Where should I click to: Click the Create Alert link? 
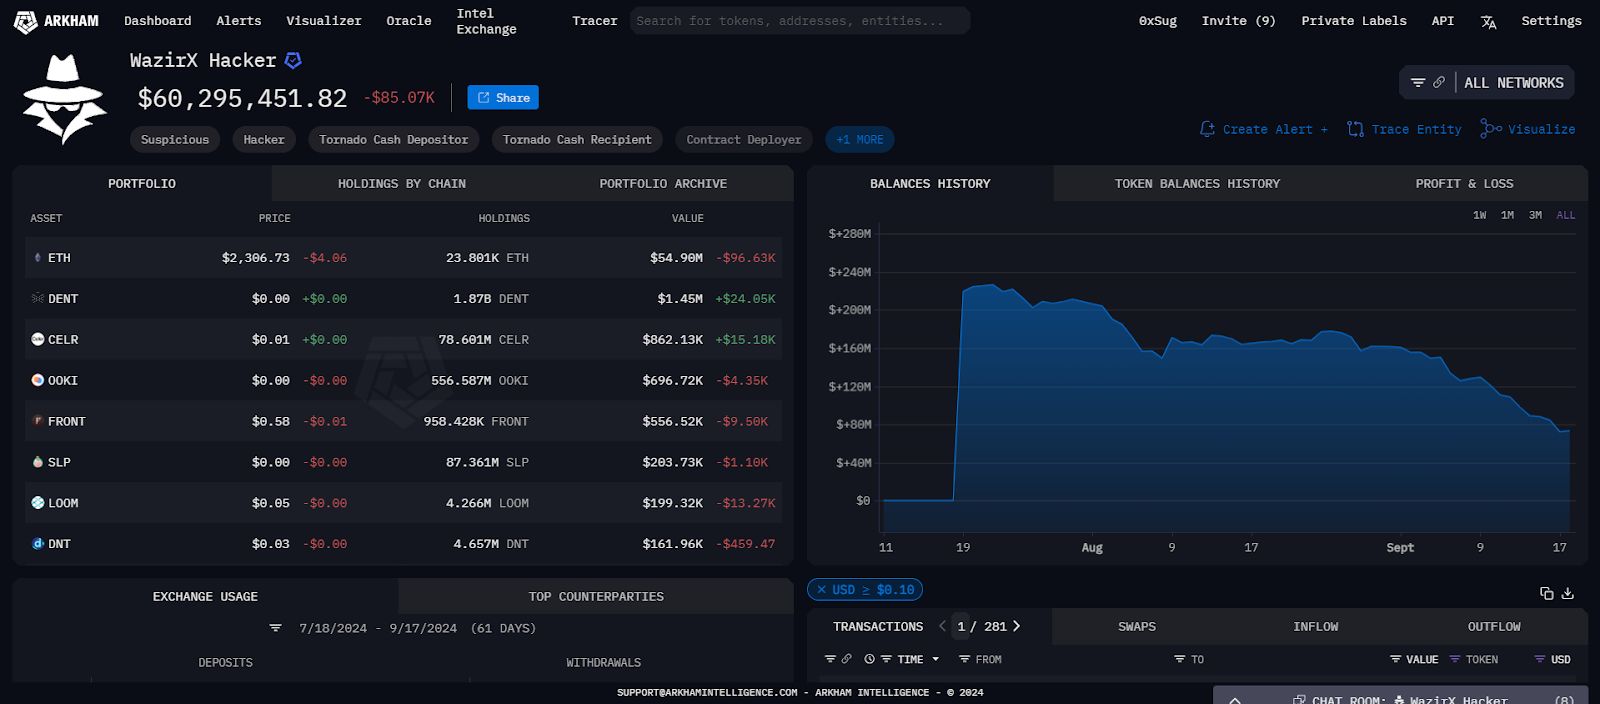pyautogui.click(x=1264, y=129)
